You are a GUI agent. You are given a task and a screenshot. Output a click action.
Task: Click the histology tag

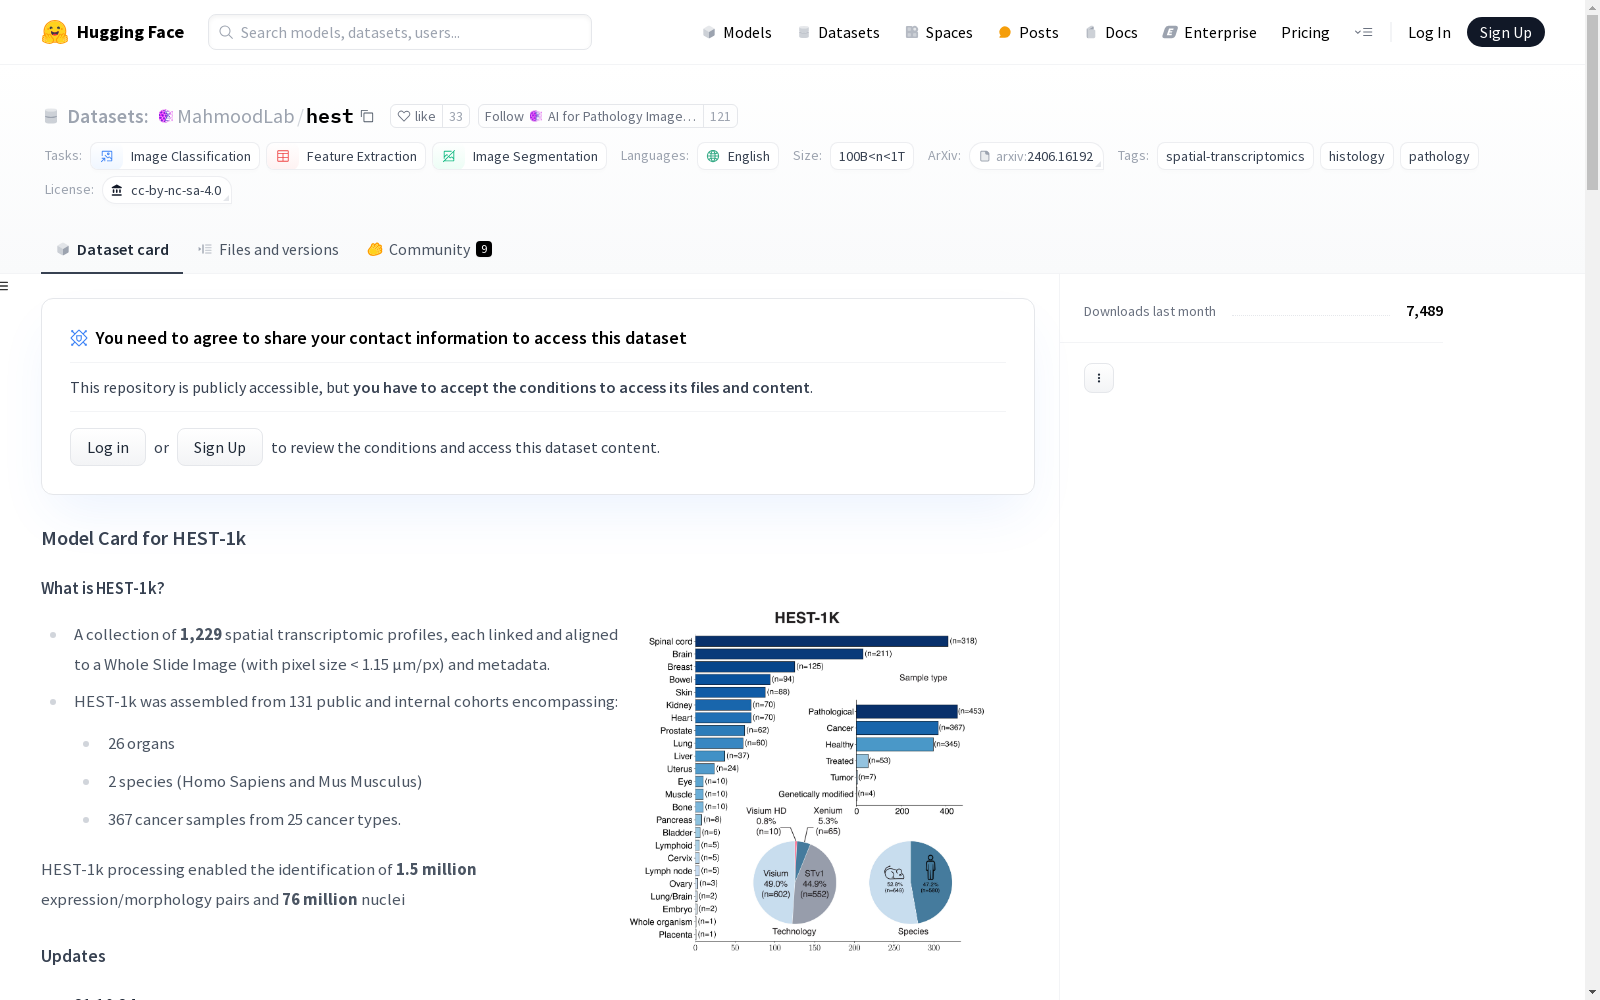coord(1356,156)
